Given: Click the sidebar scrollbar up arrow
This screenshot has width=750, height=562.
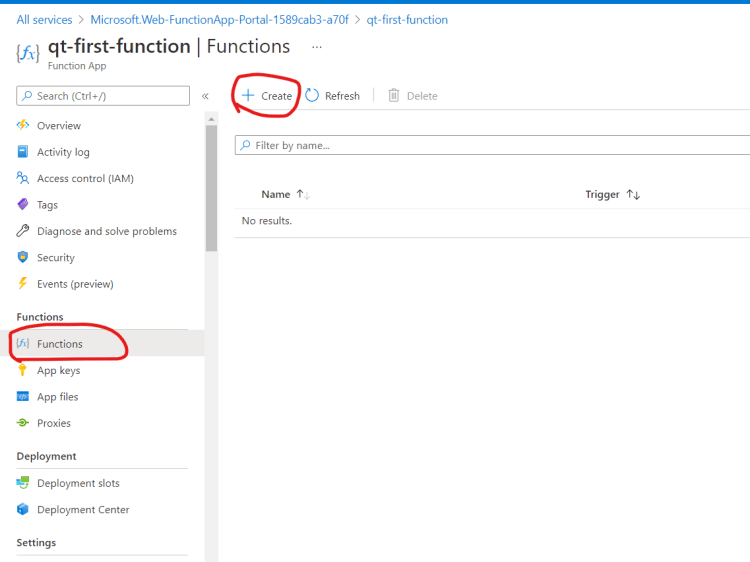Looking at the screenshot, I should (x=211, y=119).
